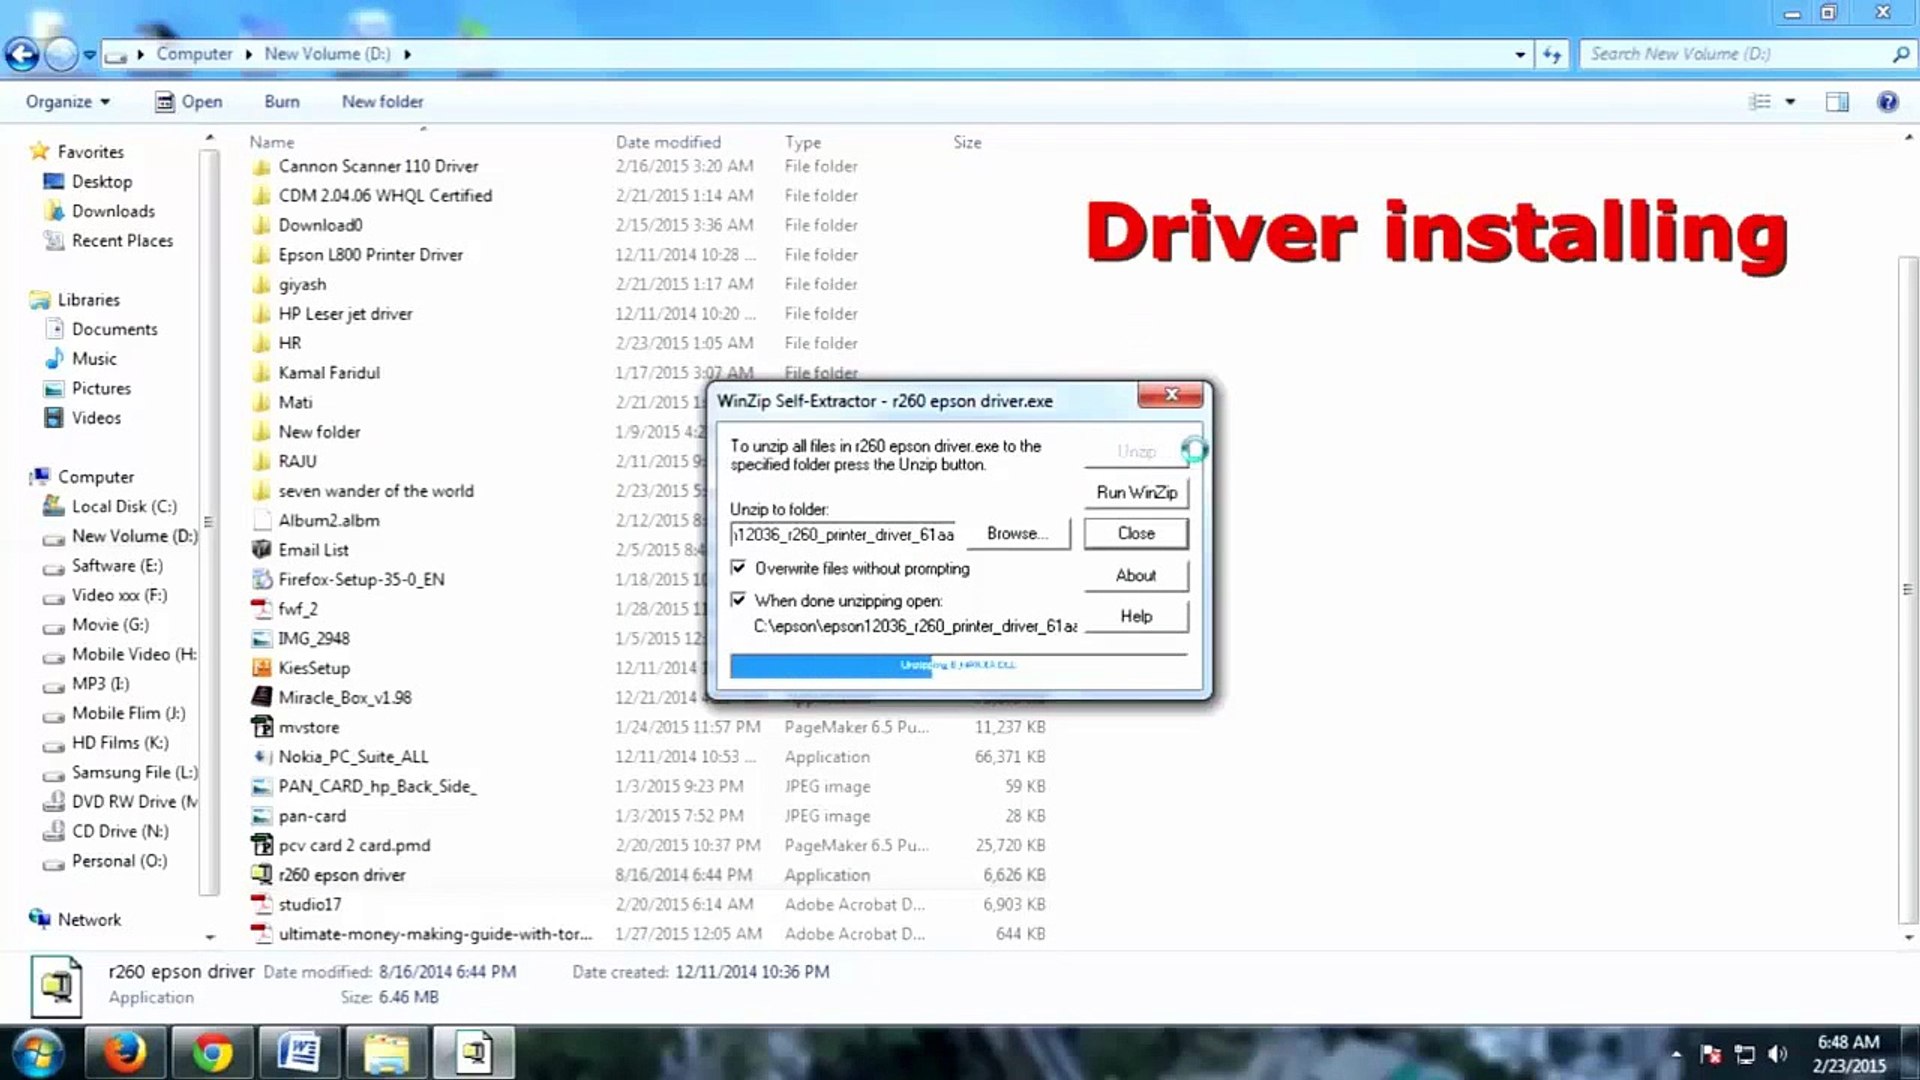This screenshot has height=1080, width=1920.
Task: Click the Browse... button
Action: pyautogui.click(x=1017, y=534)
